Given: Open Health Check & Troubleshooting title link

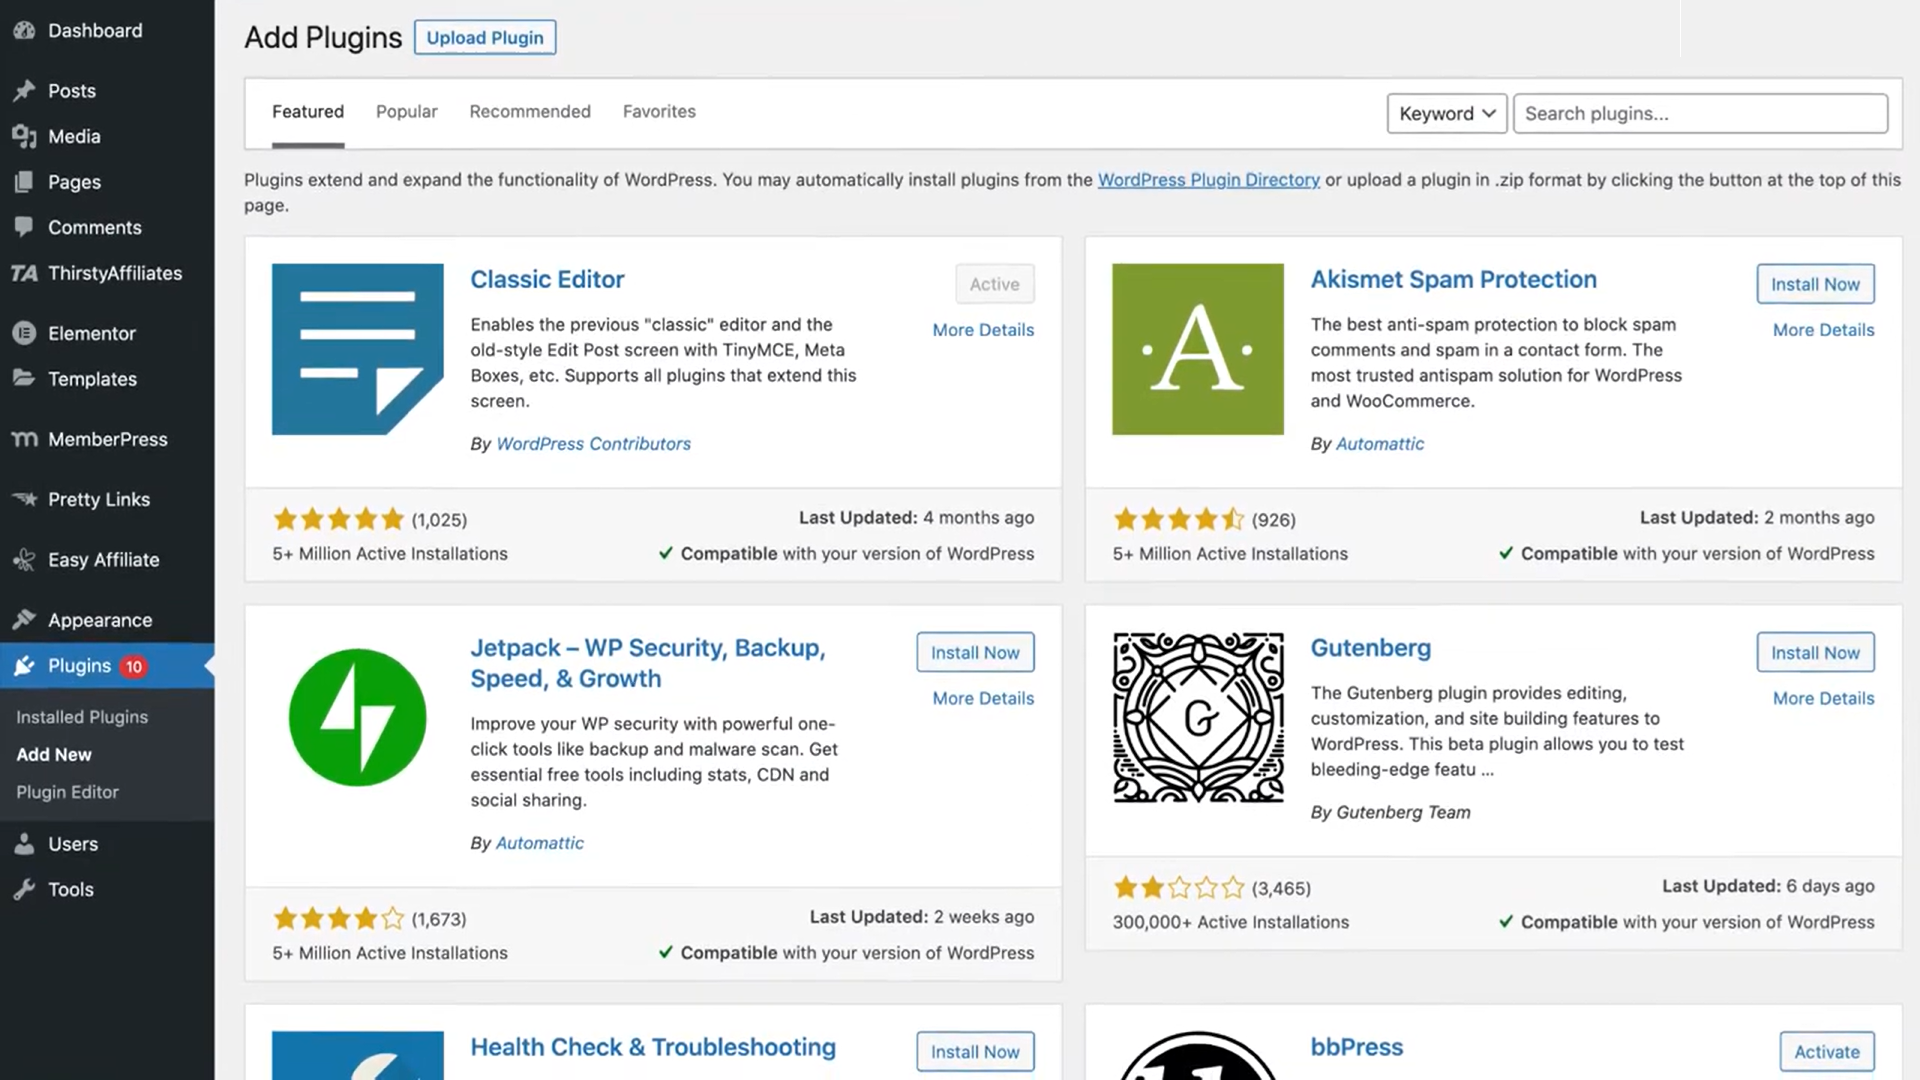Looking at the screenshot, I should point(653,1047).
